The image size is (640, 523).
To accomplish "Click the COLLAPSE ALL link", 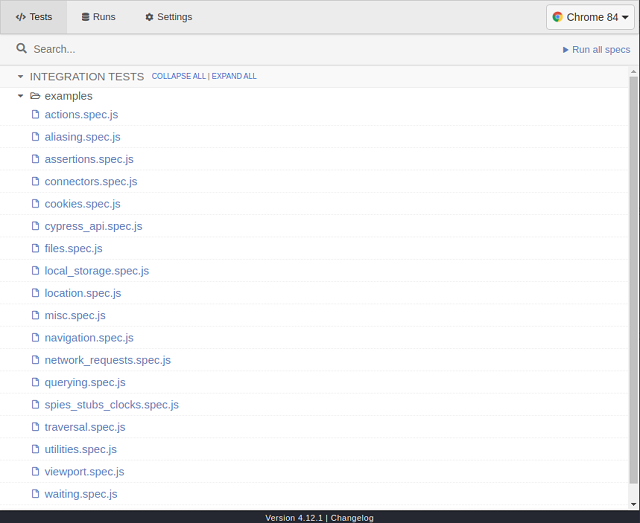I will (179, 76).
